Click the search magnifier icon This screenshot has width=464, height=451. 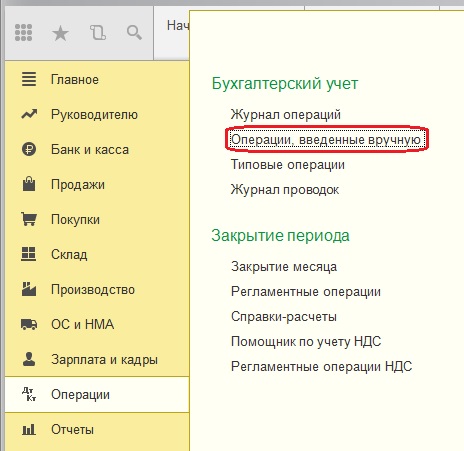(x=134, y=33)
